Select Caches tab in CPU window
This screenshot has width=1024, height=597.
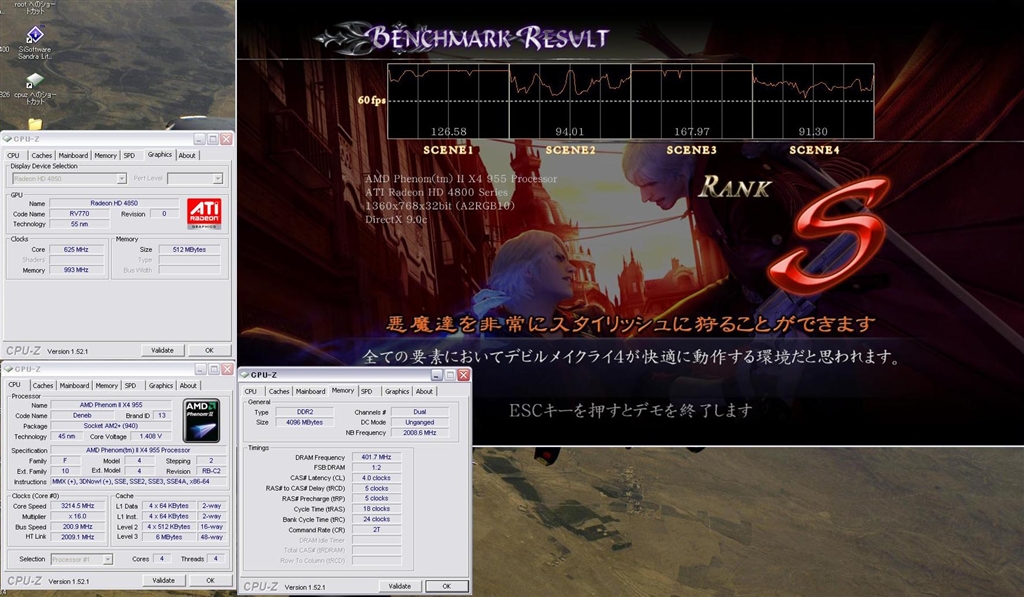[42, 385]
